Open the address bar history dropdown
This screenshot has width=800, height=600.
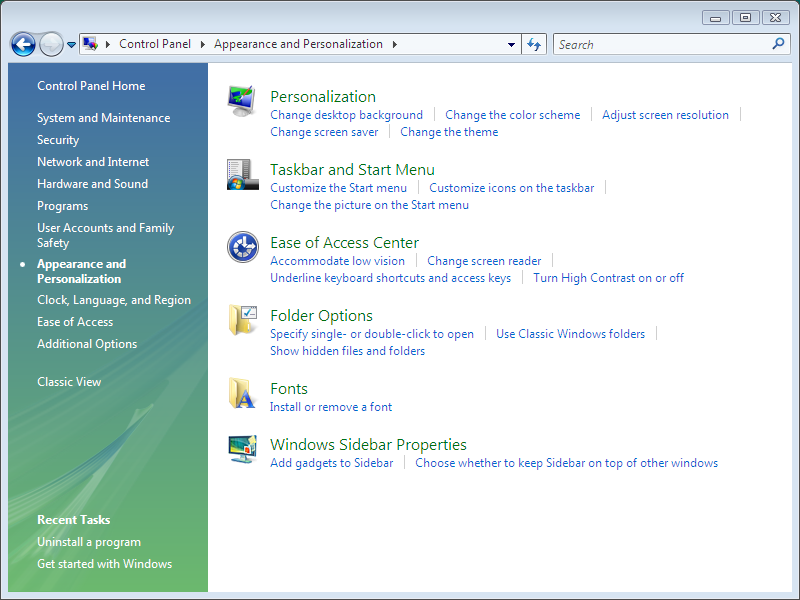pyautogui.click(x=510, y=44)
